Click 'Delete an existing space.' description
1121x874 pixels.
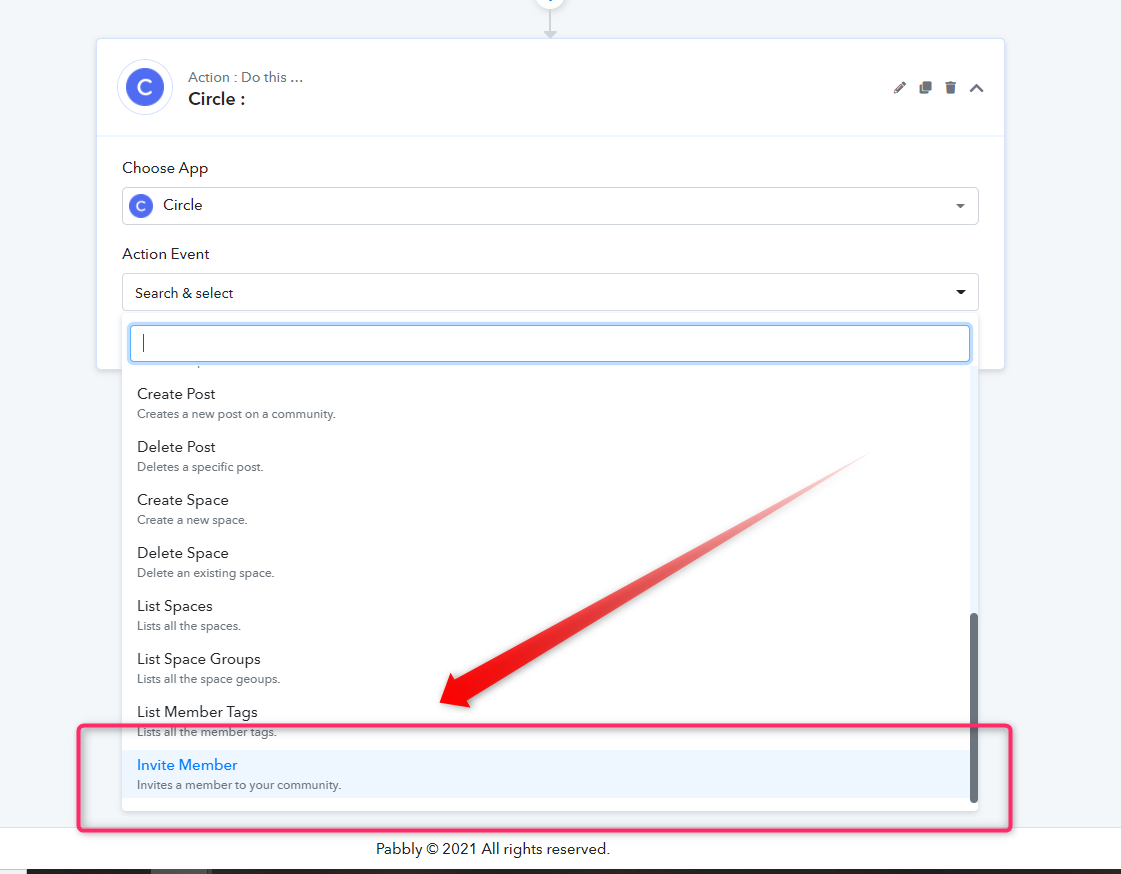click(205, 572)
